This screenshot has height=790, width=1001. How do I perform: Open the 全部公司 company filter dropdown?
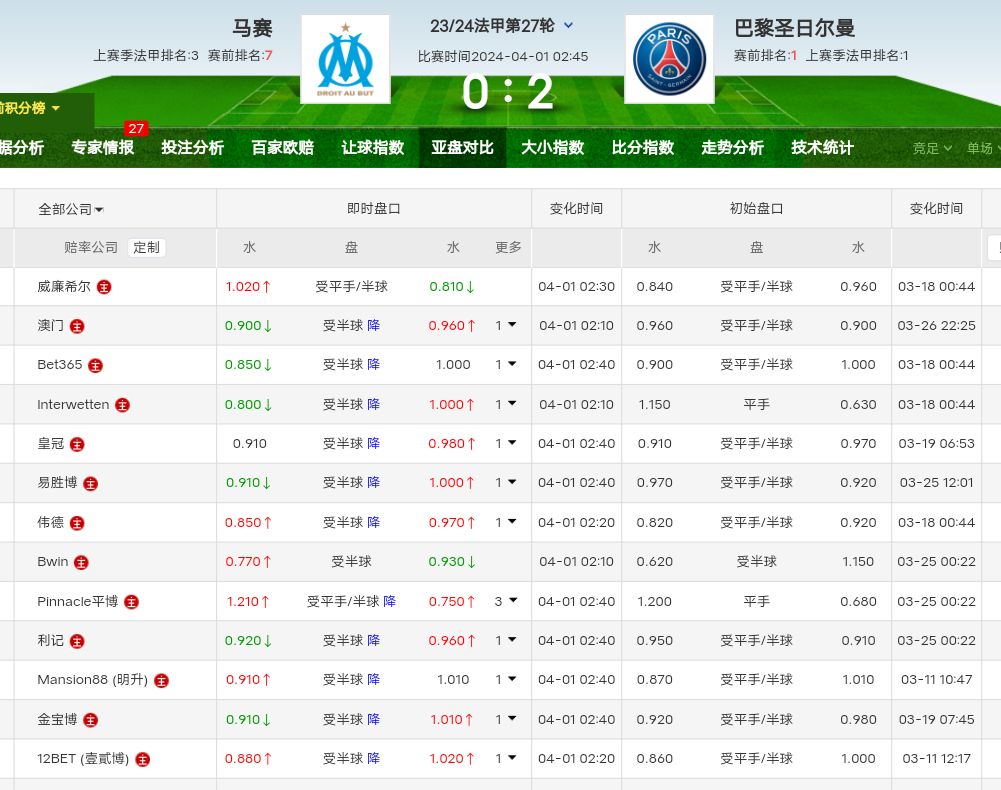click(71, 209)
